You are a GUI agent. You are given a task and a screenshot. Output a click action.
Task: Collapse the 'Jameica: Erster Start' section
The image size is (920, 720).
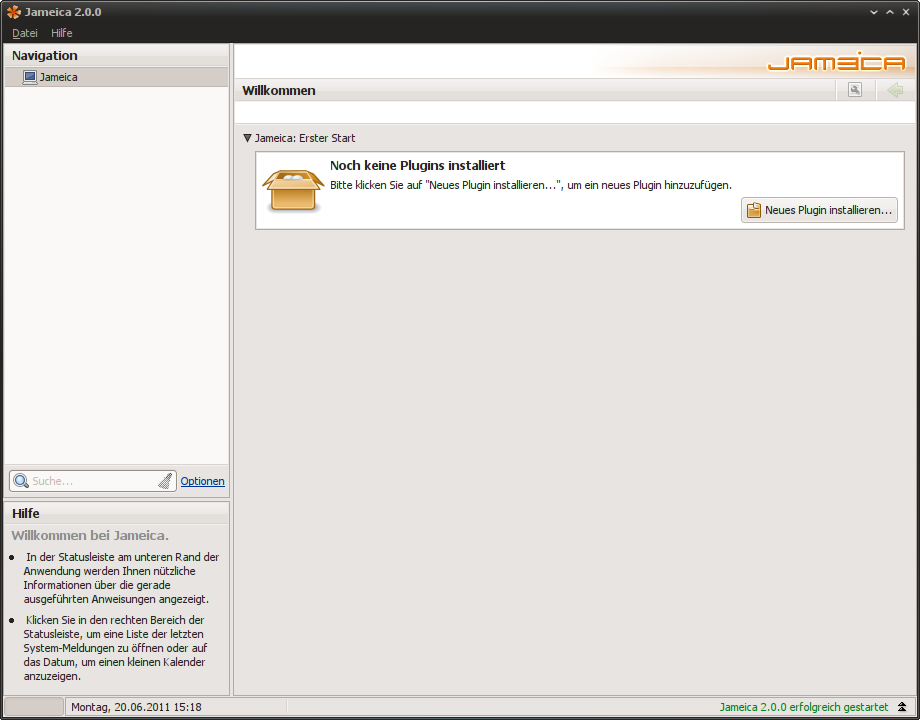(x=247, y=138)
